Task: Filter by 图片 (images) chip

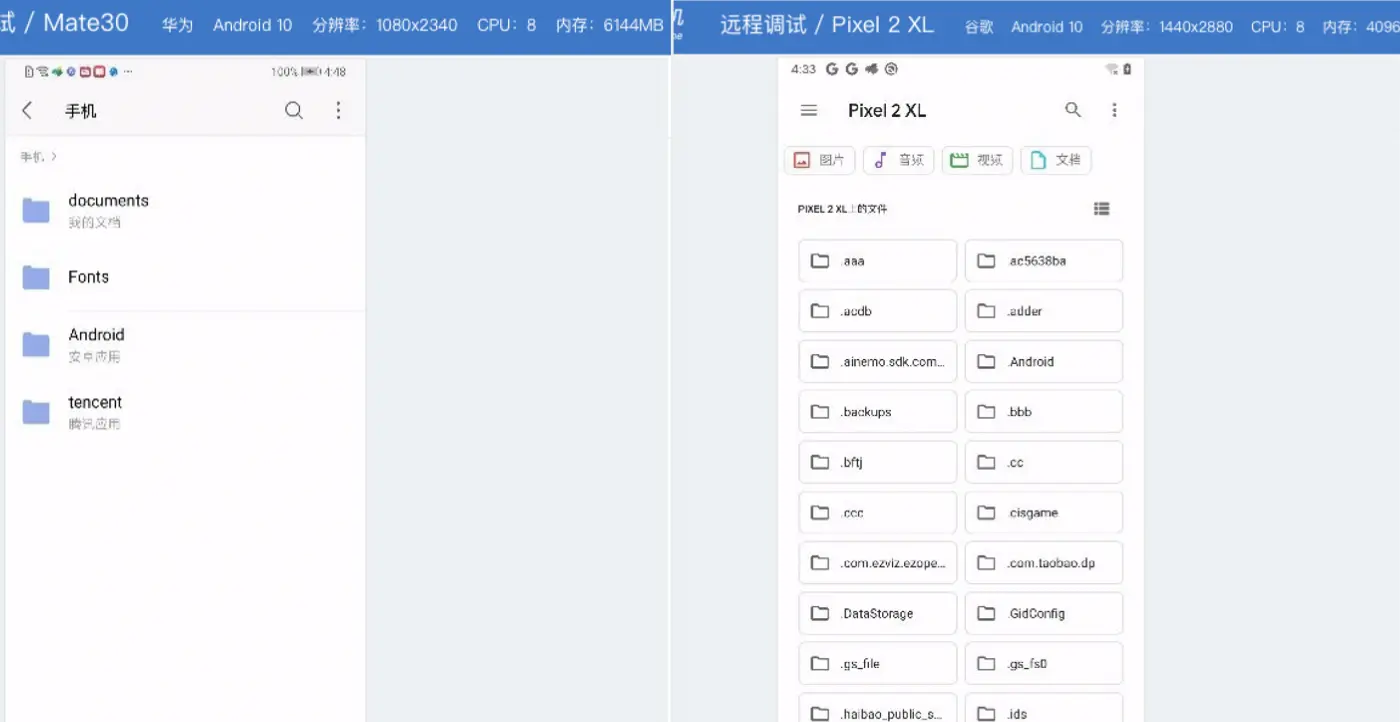Action: [x=820, y=160]
